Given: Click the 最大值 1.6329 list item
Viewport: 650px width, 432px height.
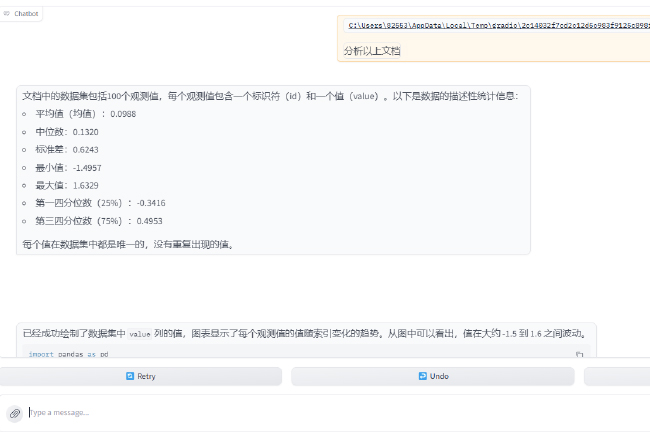Looking at the screenshot, I should (67, 185).
